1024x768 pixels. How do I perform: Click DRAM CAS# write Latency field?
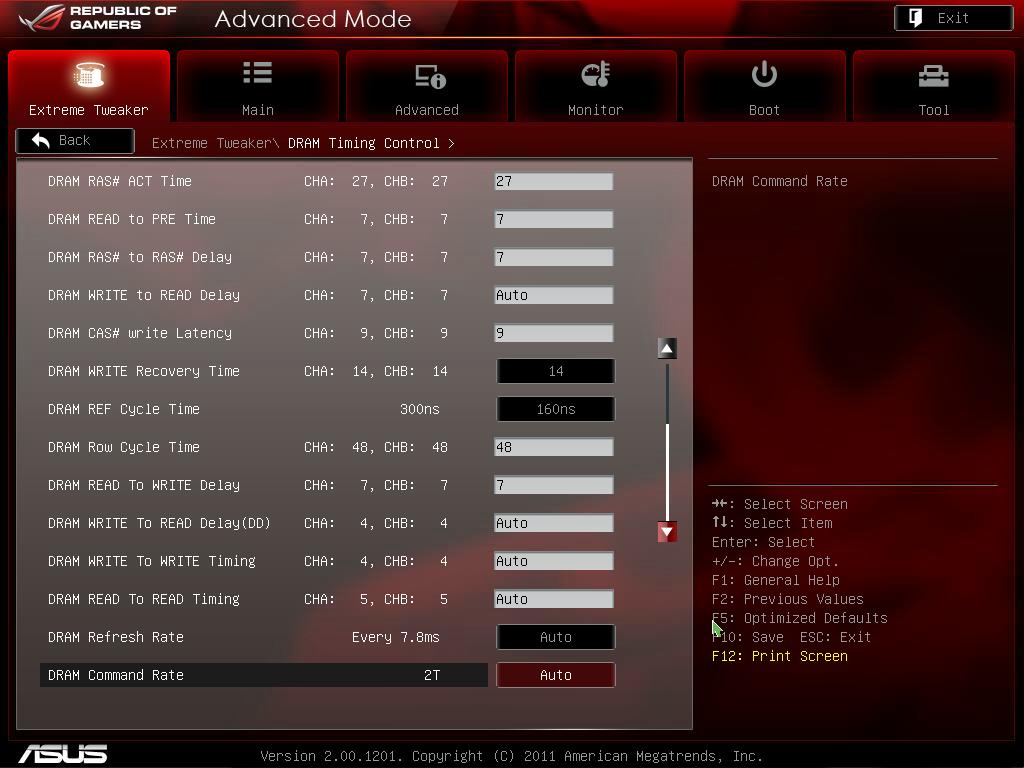pyautogui.click(x=554, y=333)
